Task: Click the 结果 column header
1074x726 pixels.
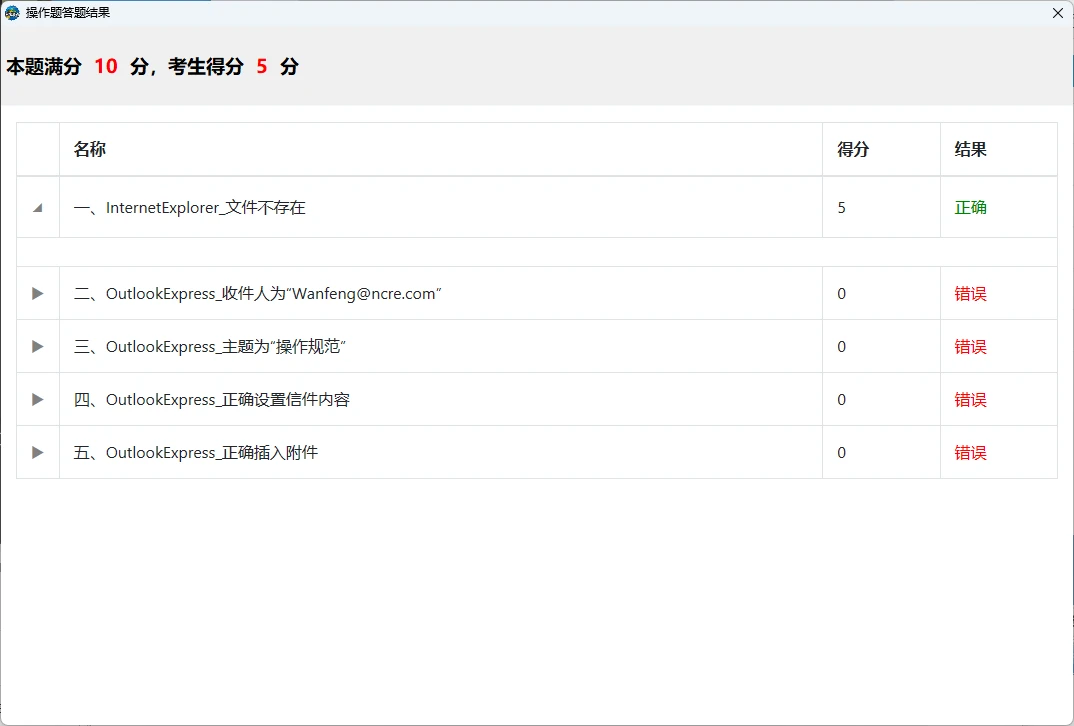Action: (x=970, y=150)
